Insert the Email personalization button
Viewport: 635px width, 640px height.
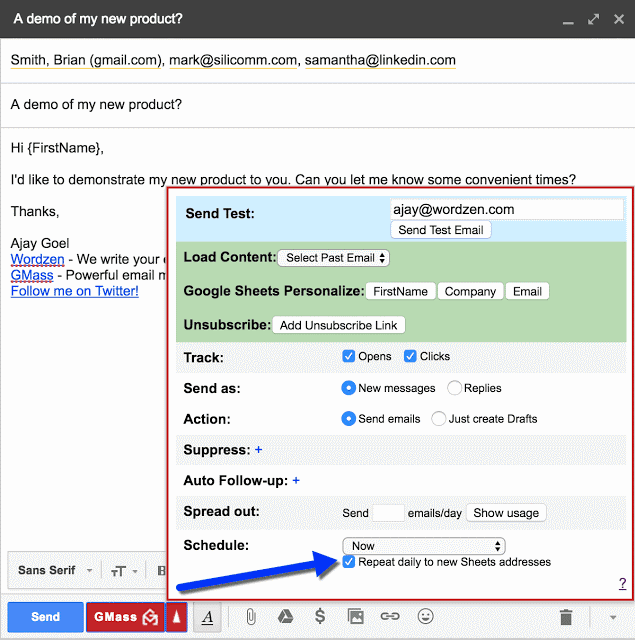[527, 291]
